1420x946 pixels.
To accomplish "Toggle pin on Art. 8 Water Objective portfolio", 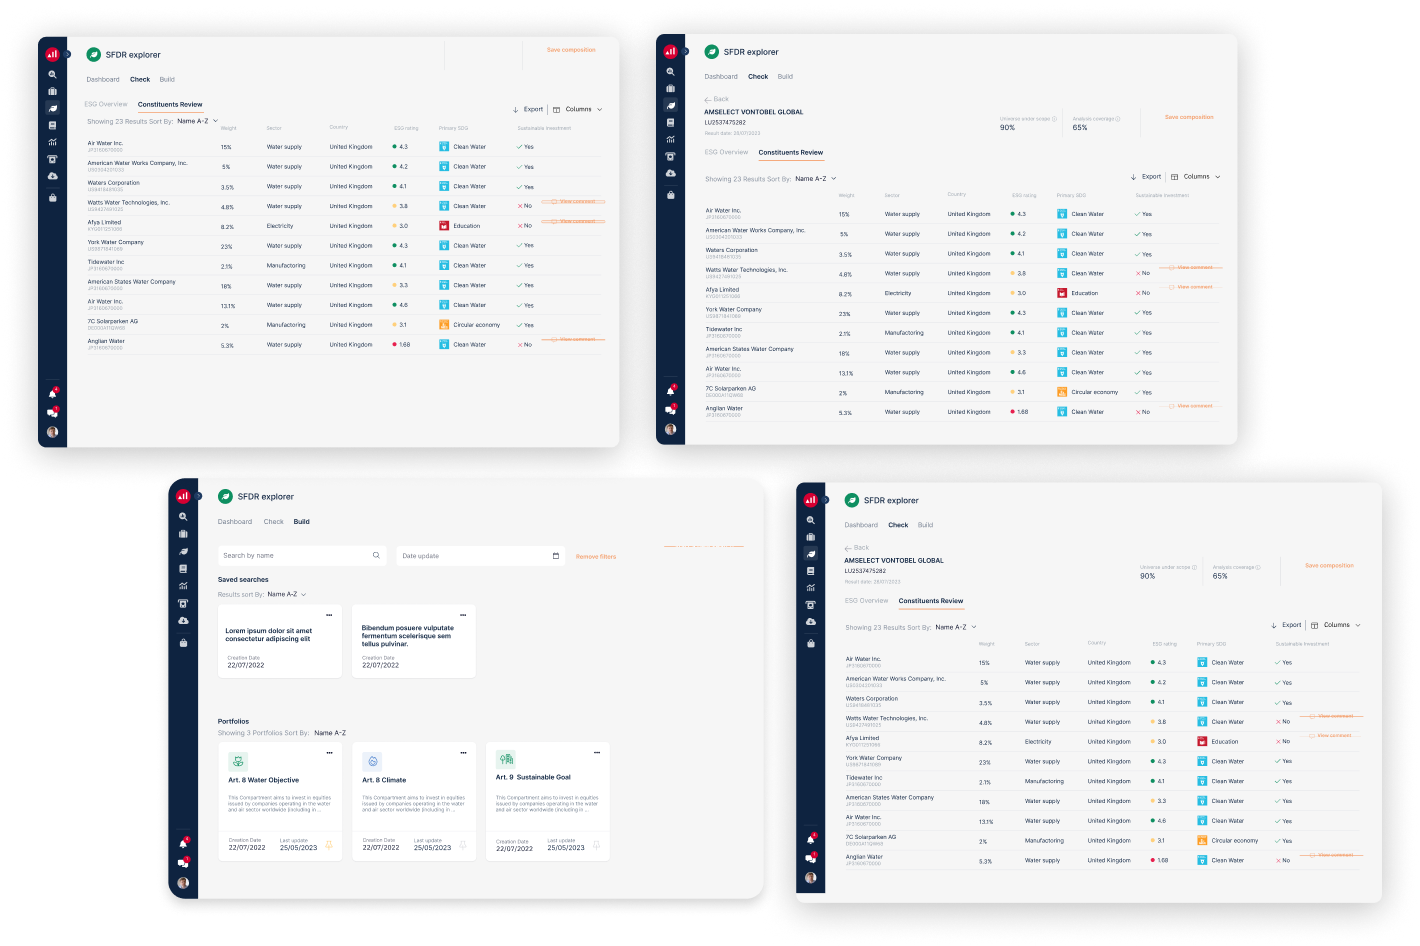I will 329,846.
